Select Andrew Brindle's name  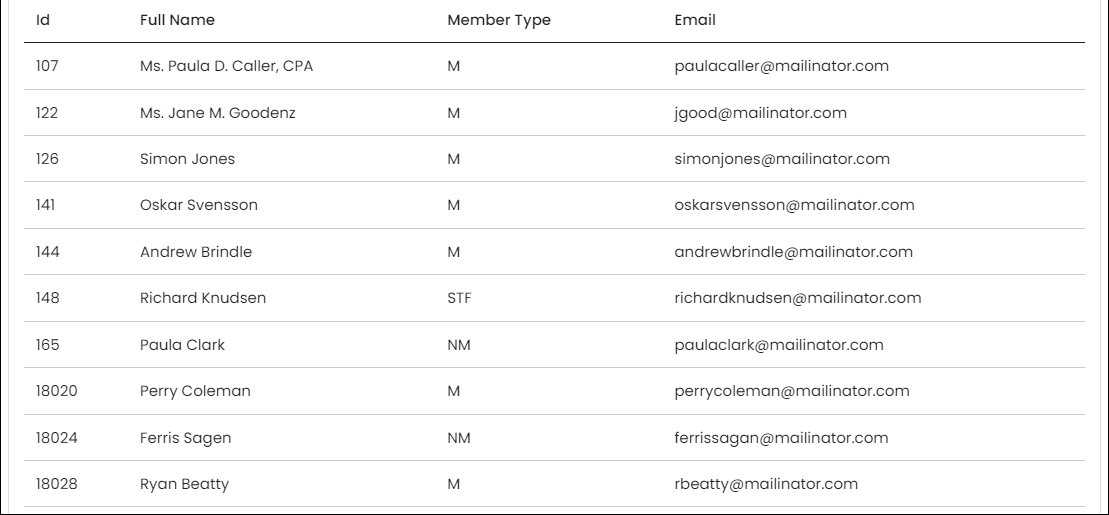[196, 252]
